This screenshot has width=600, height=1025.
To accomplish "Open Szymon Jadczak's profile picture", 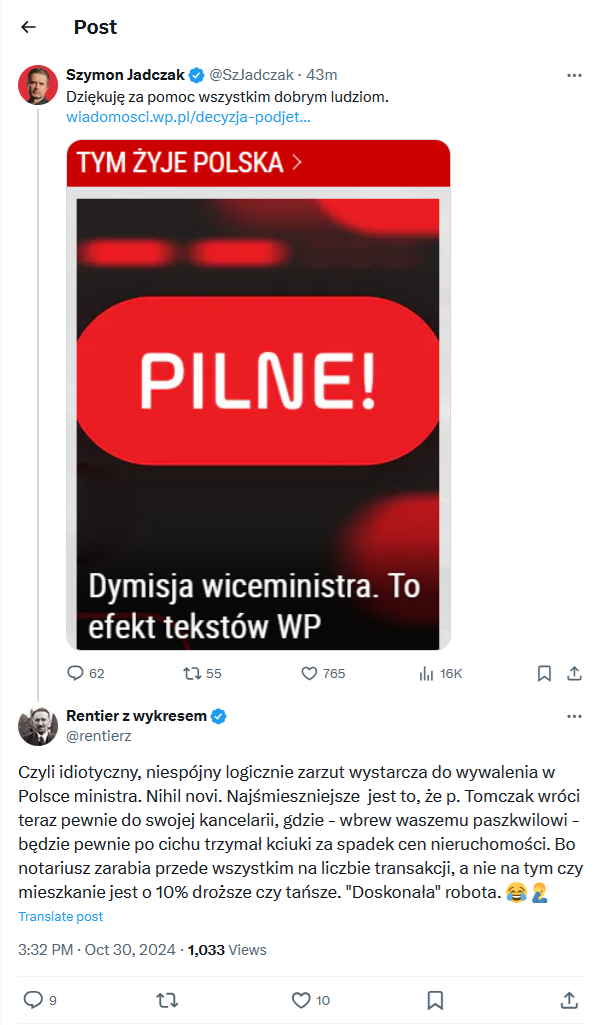I will (38, 85).
